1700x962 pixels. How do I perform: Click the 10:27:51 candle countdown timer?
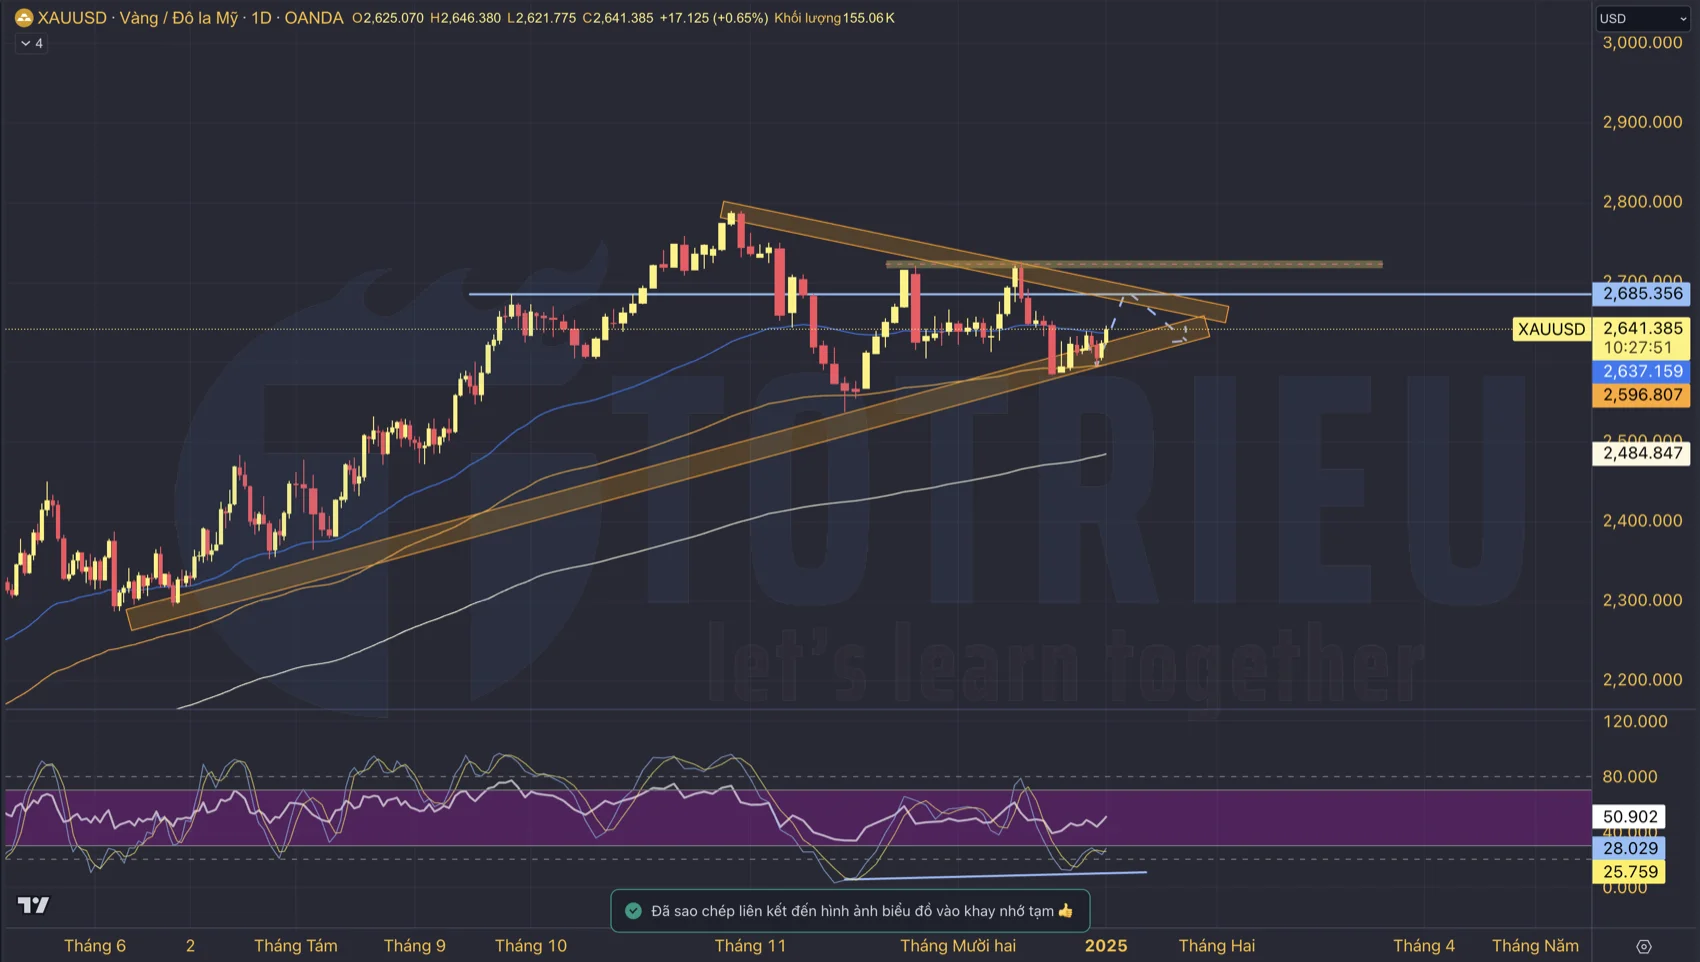(x=1638, y=348)
